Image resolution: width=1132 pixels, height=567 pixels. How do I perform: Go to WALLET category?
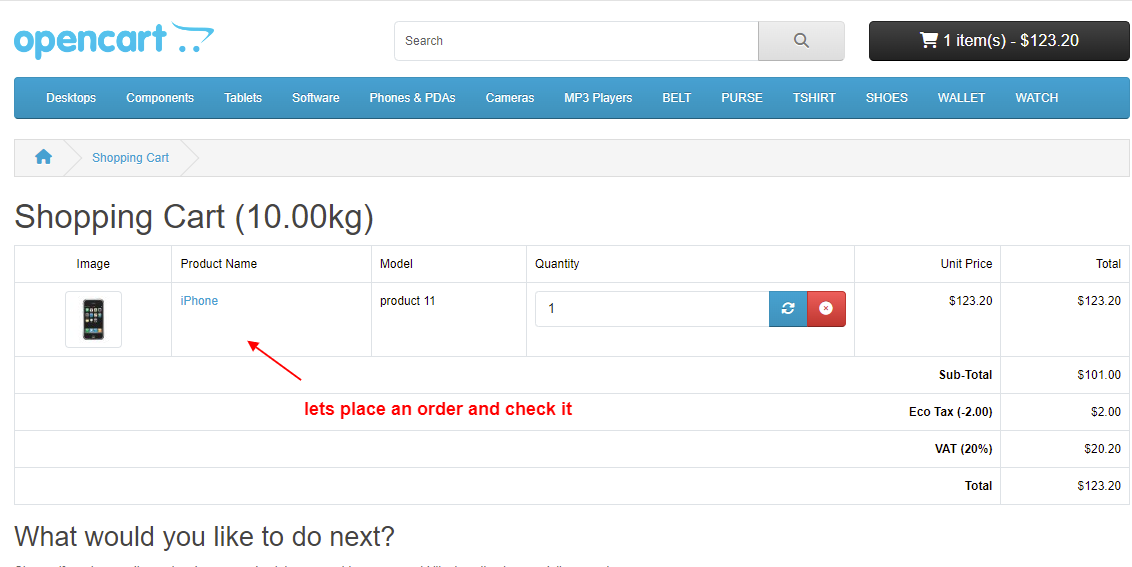pos(961,98)
